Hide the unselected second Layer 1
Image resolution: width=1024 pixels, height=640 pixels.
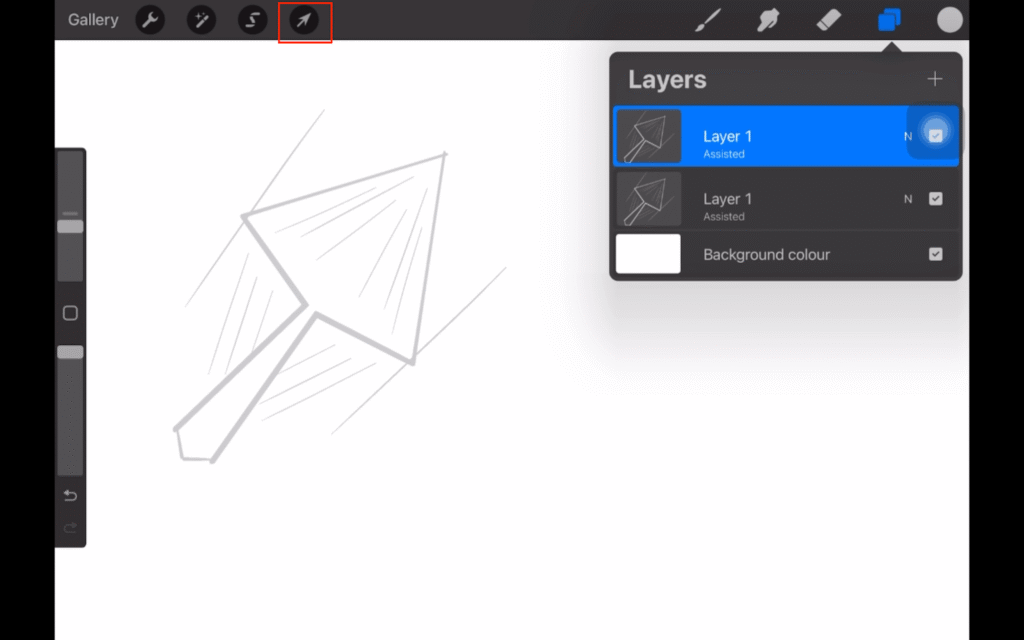(x=935, y=199)
